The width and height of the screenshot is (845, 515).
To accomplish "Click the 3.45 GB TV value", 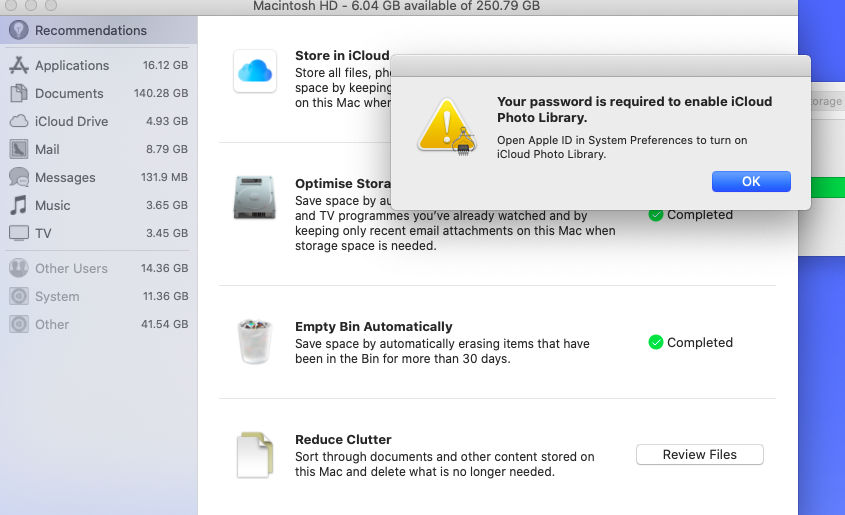I will pyautogui.click(x=167, y=233).
